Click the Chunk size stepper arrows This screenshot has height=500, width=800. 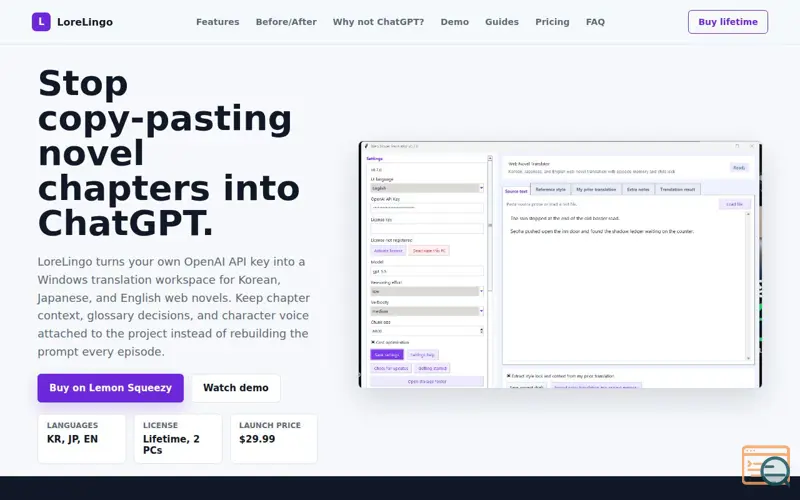481,331
